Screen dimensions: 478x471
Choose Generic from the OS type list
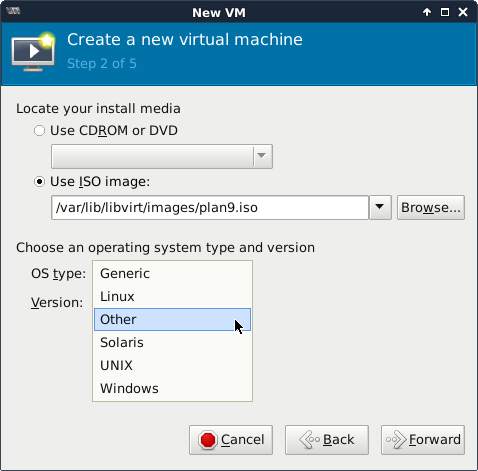point(172,273)
